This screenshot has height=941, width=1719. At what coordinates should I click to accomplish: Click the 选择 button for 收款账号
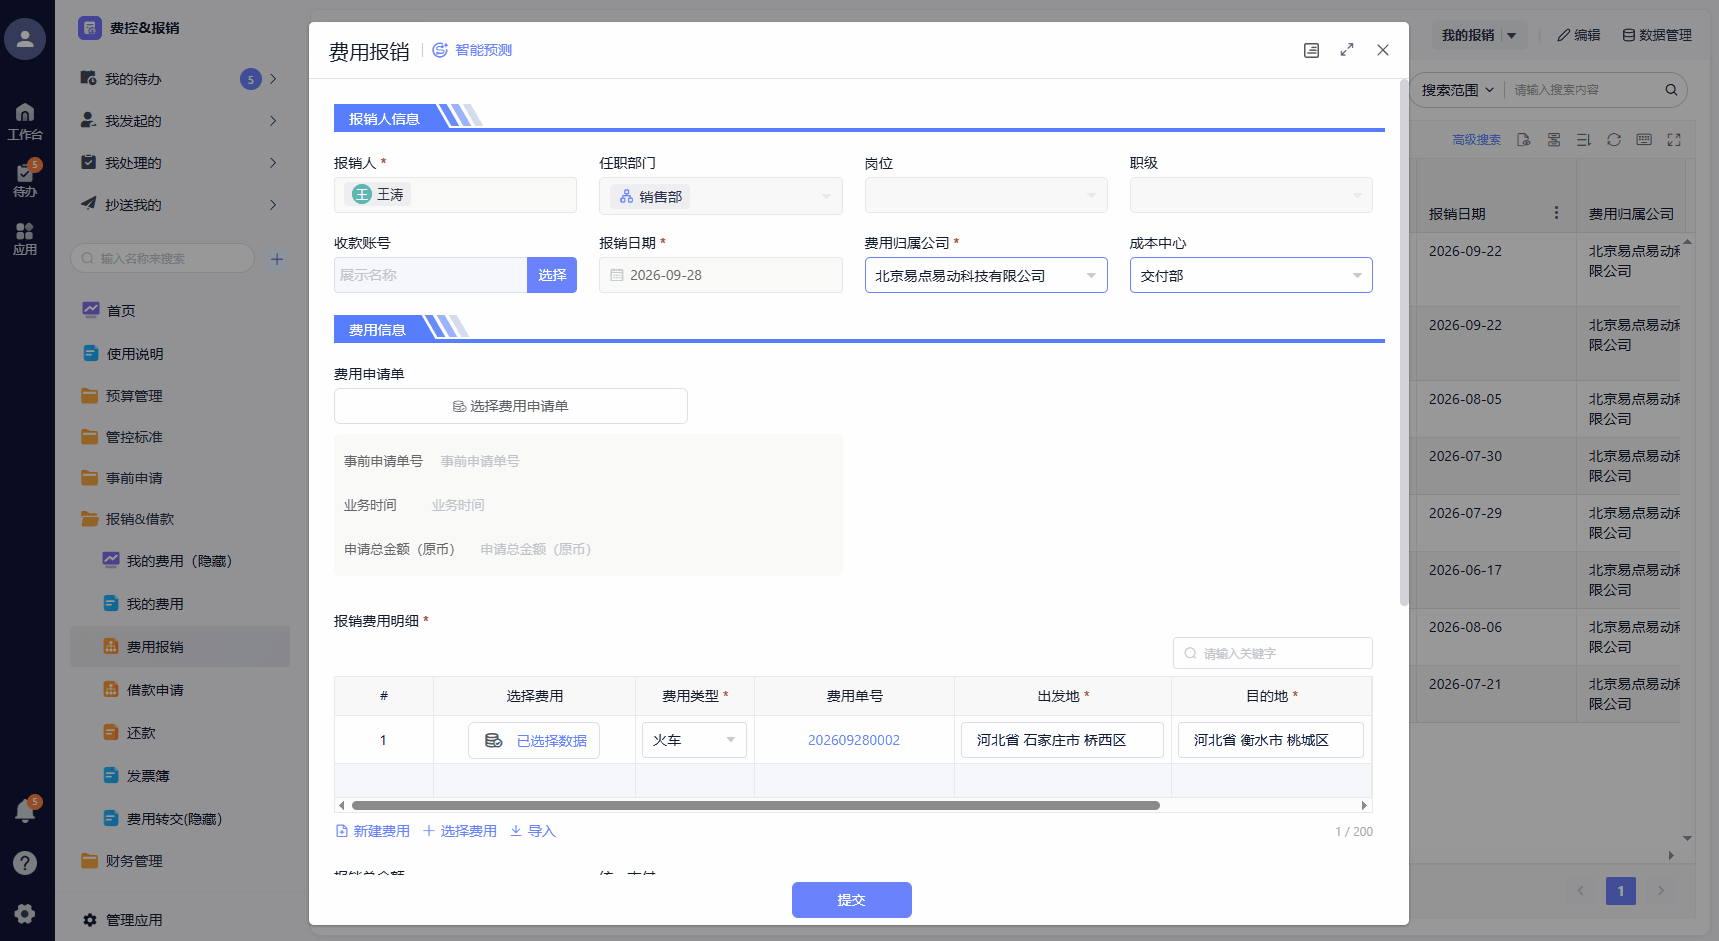552,275
